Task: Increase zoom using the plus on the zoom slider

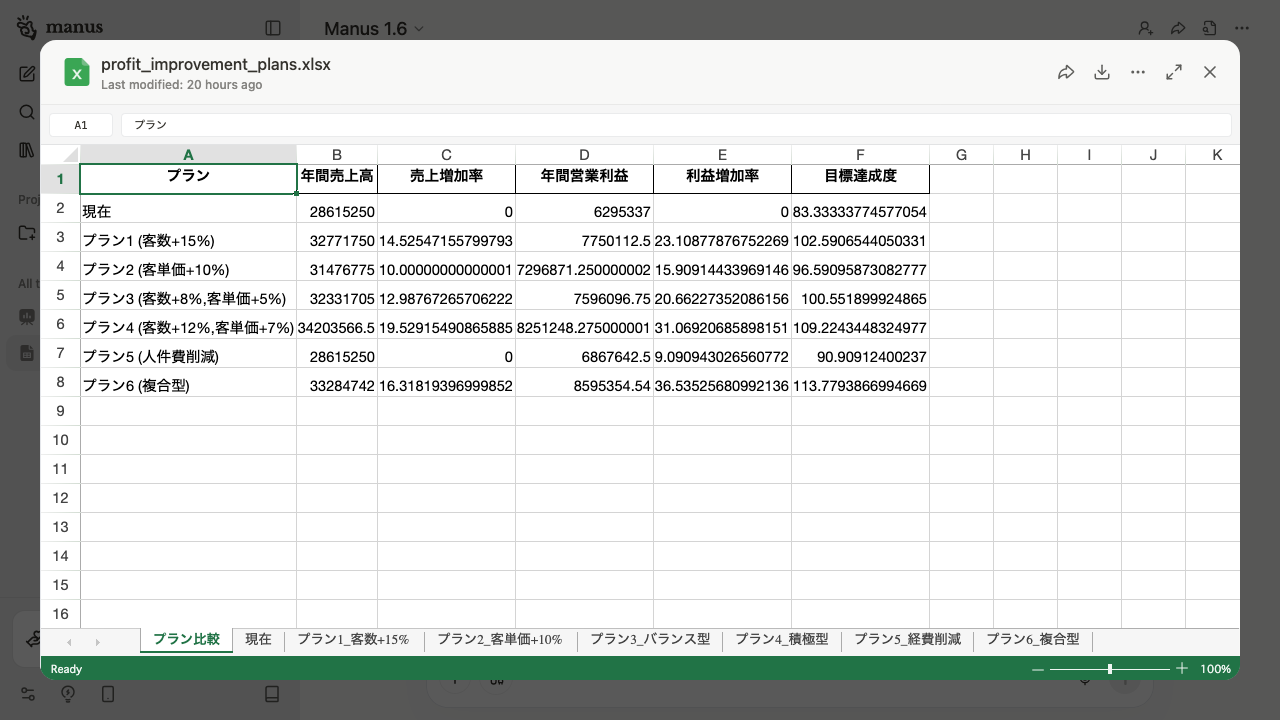Action: pos(1182,668)
